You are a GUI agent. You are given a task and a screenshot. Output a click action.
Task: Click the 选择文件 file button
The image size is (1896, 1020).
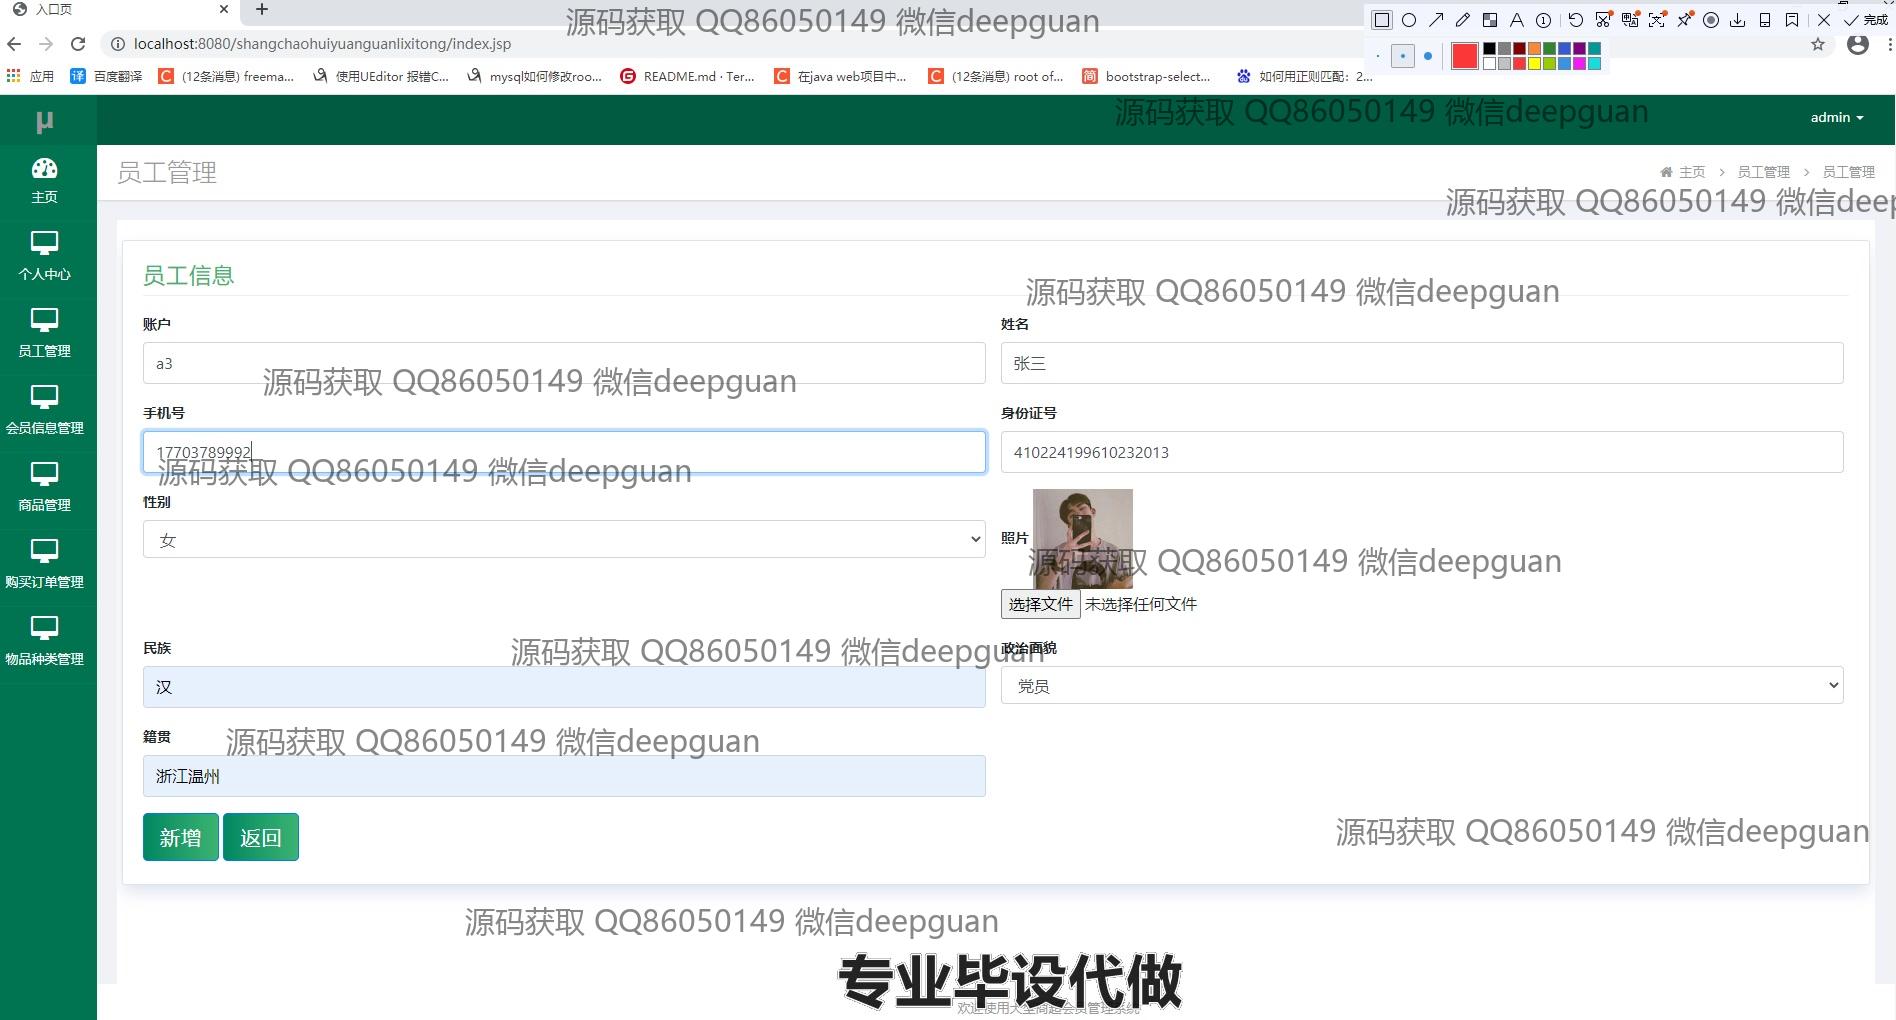click(1040, 604)
